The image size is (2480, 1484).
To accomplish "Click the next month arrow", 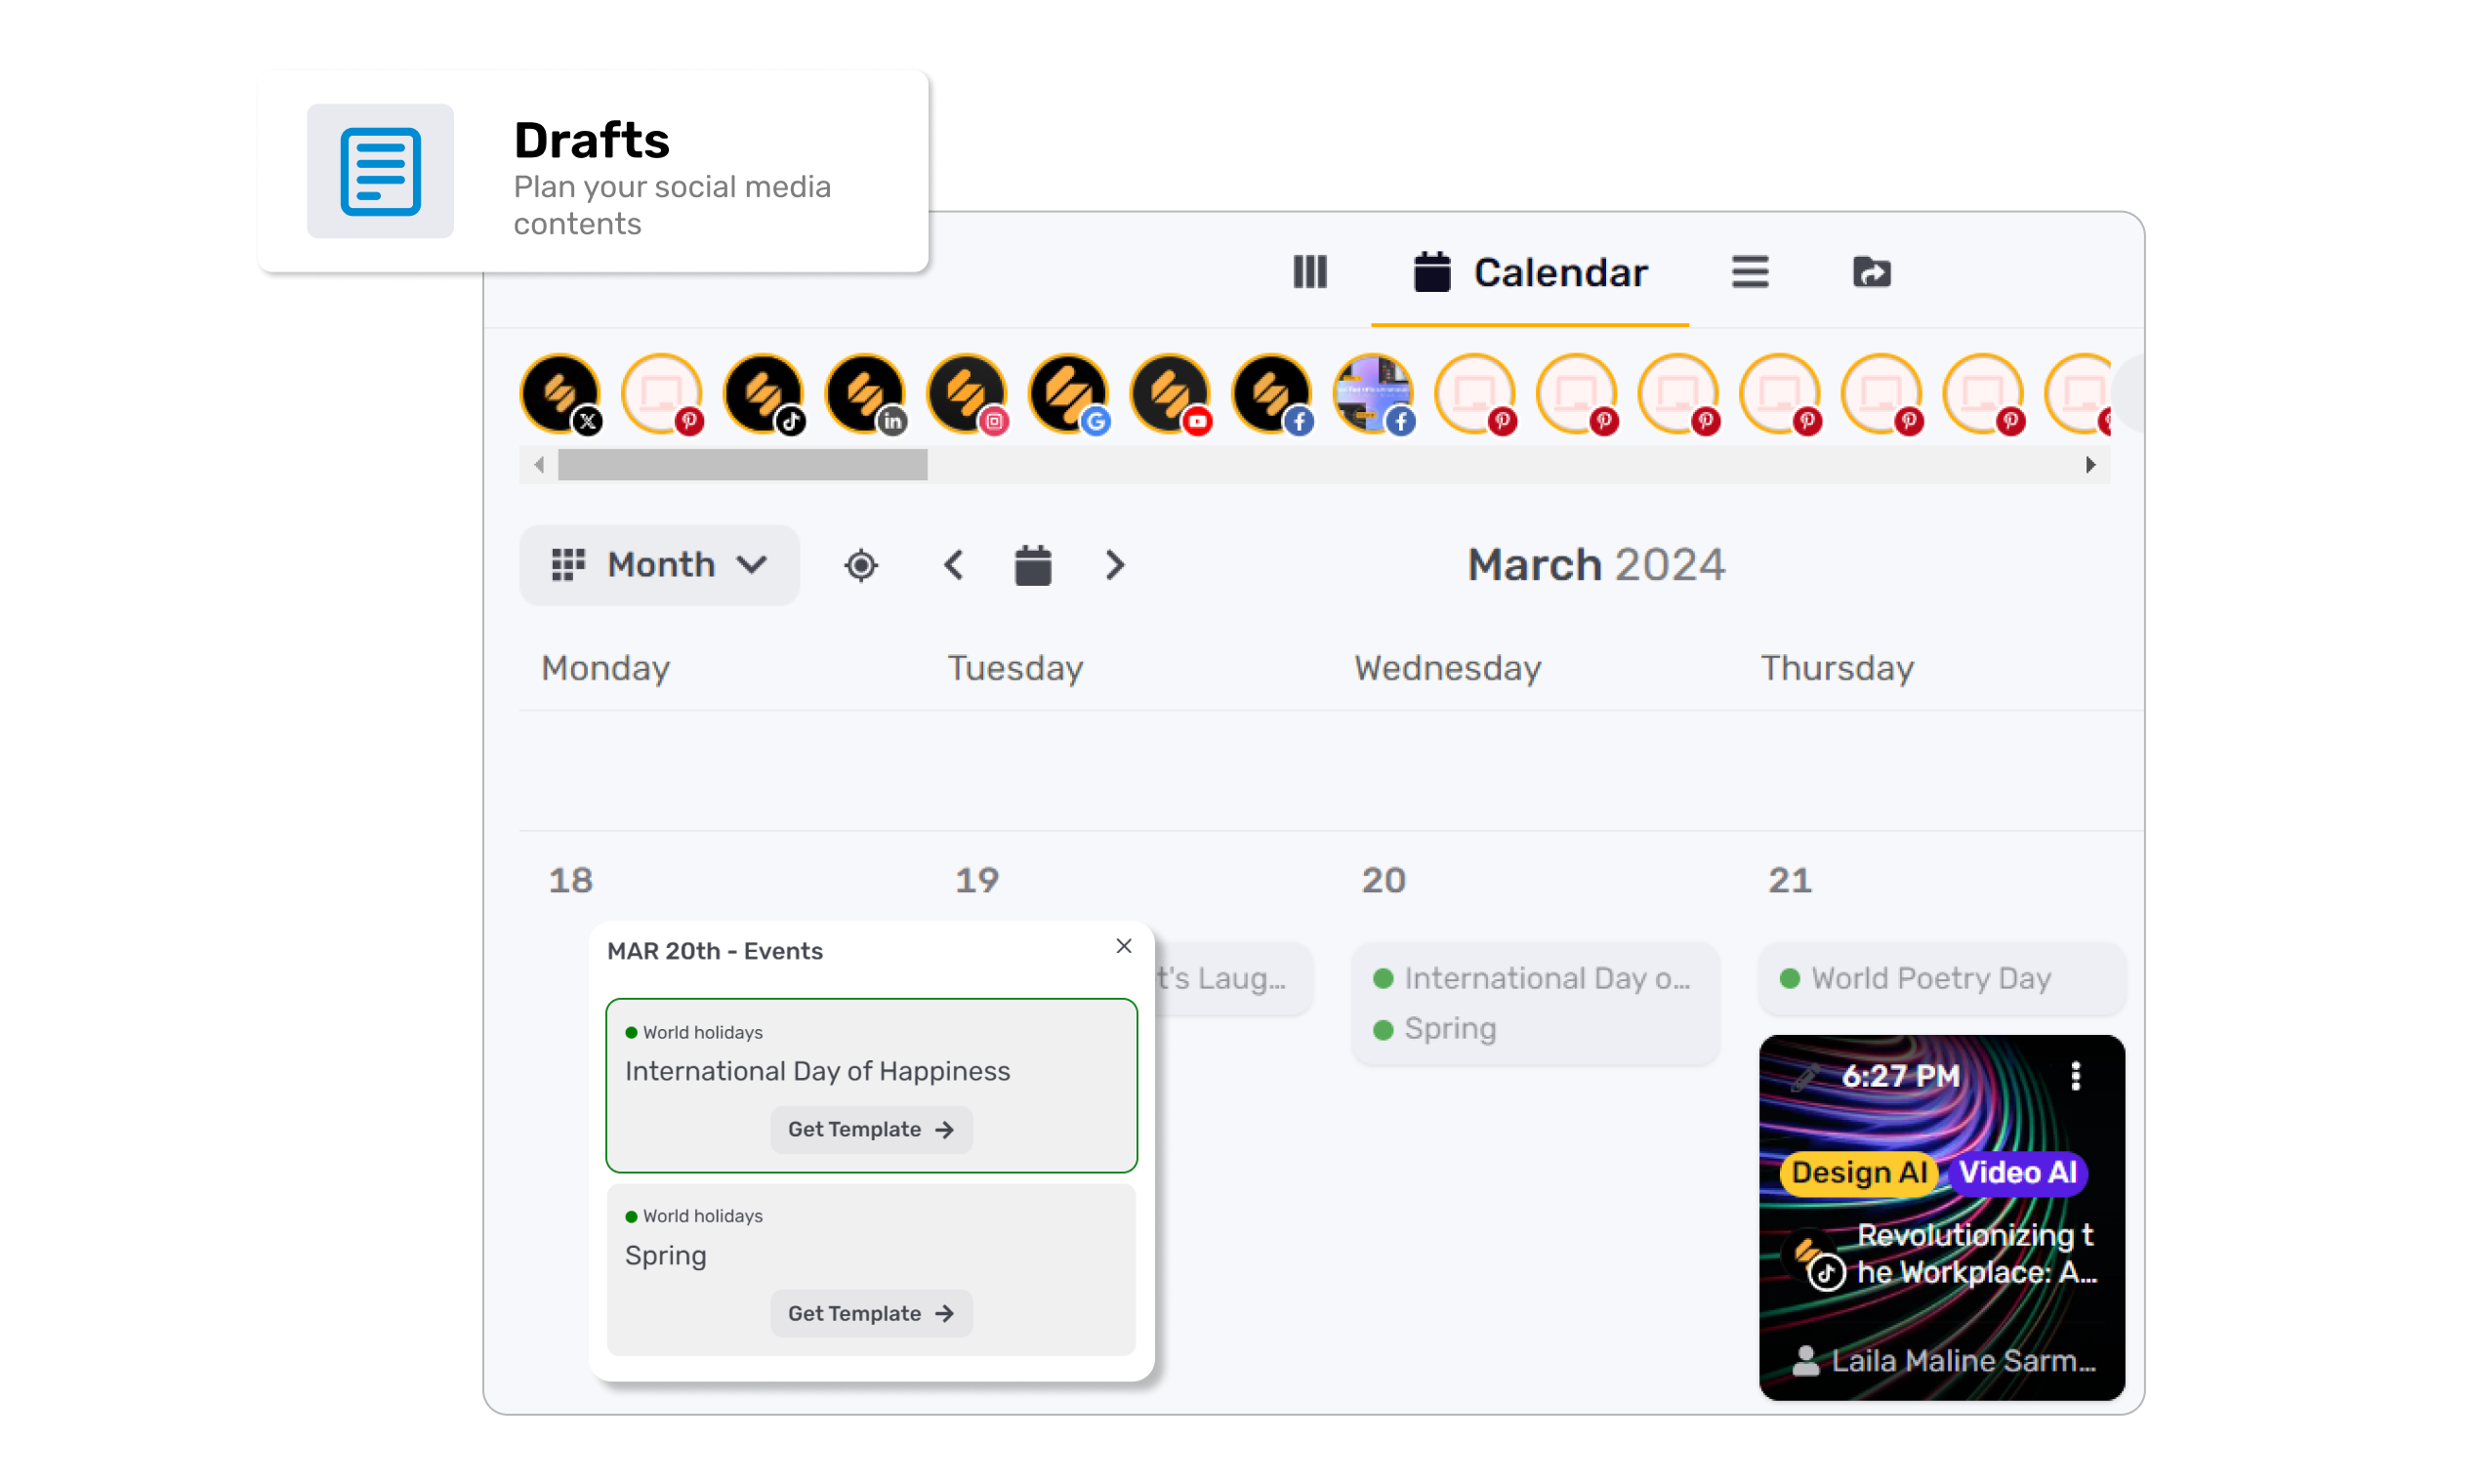I will [x=1115, y=563].
